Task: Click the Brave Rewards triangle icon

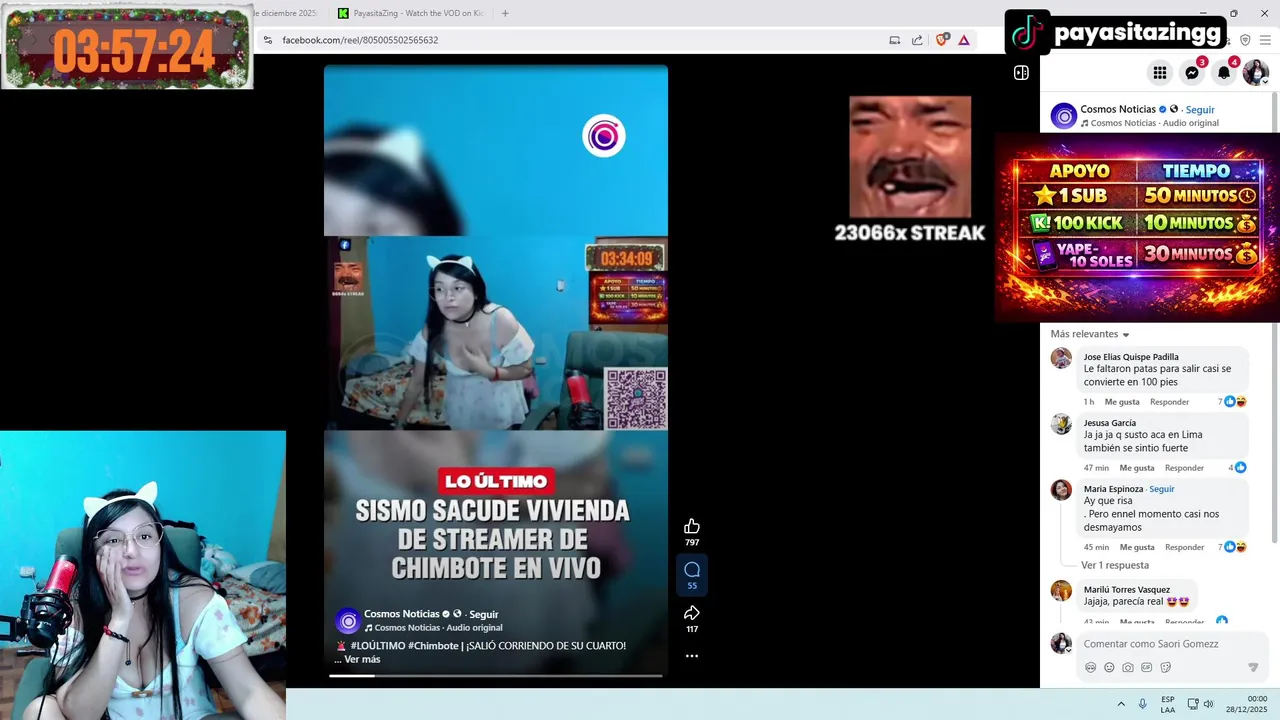Action: [x=964, y=40]
